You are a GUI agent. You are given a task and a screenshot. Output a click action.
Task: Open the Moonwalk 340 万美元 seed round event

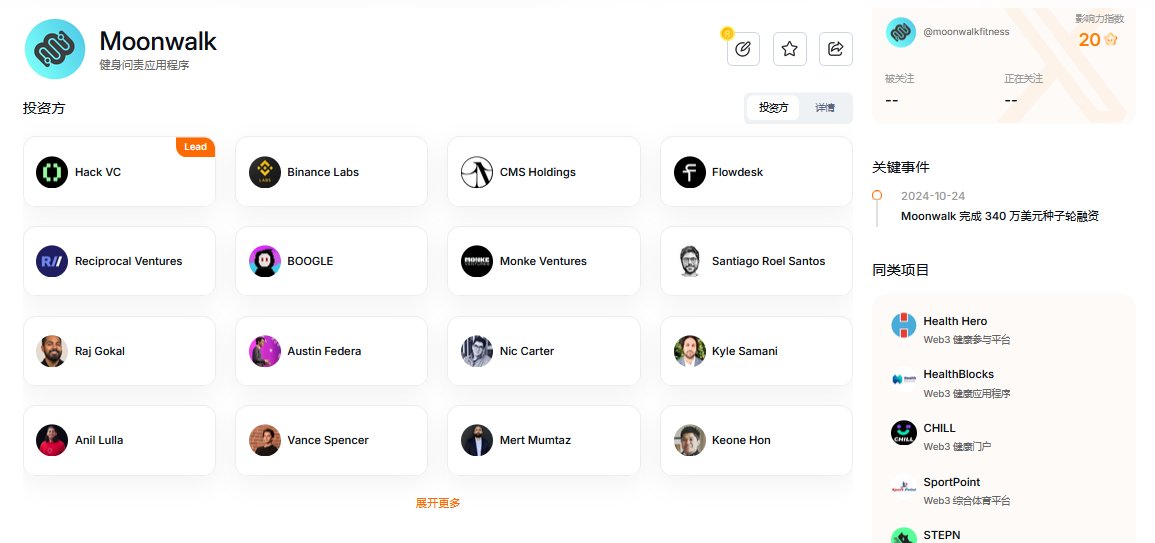click(x=1000, y=216)
